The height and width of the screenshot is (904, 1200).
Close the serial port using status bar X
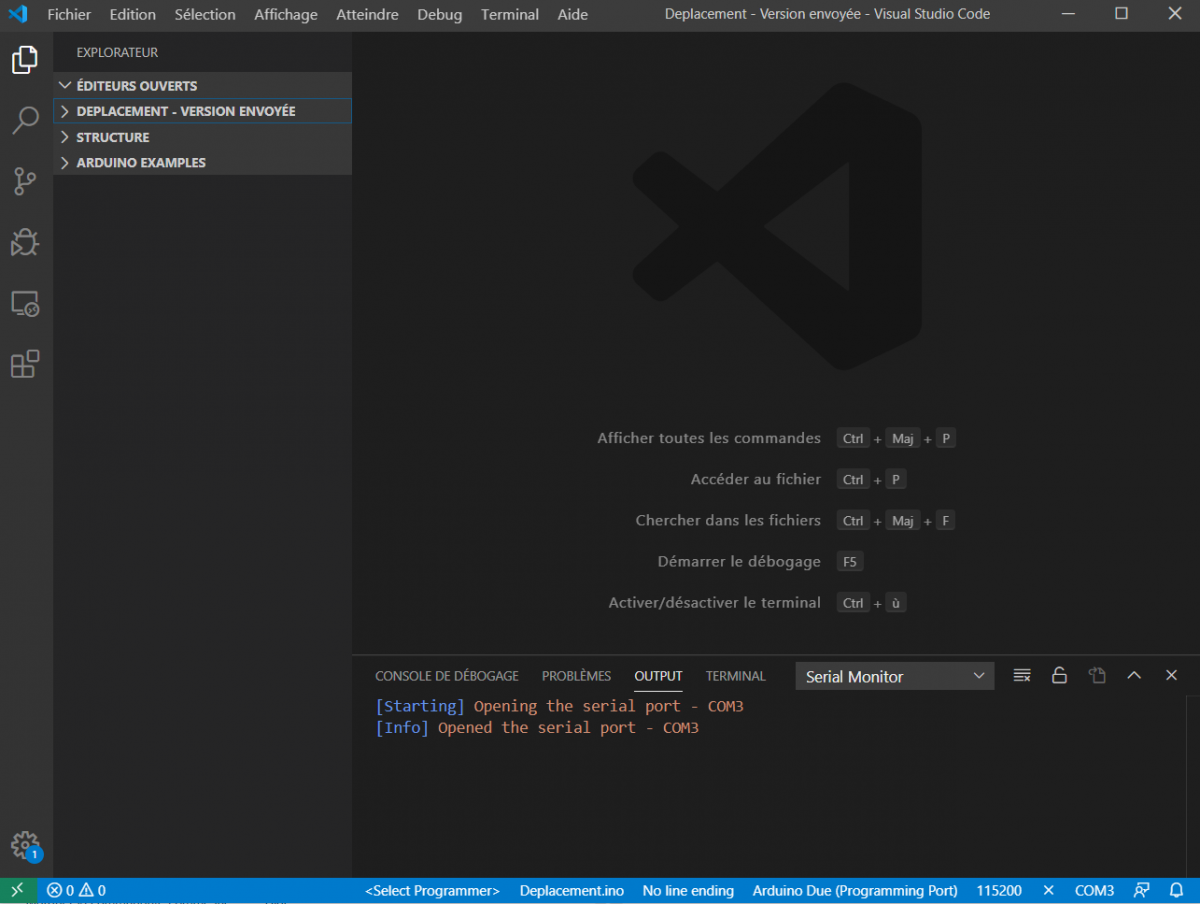[1049, 891]
